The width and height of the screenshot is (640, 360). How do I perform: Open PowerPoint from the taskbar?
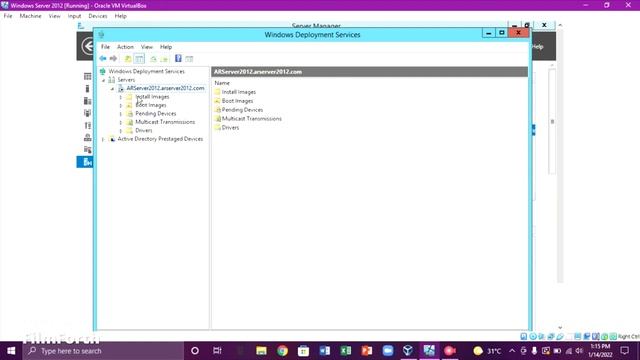(367, 351)
